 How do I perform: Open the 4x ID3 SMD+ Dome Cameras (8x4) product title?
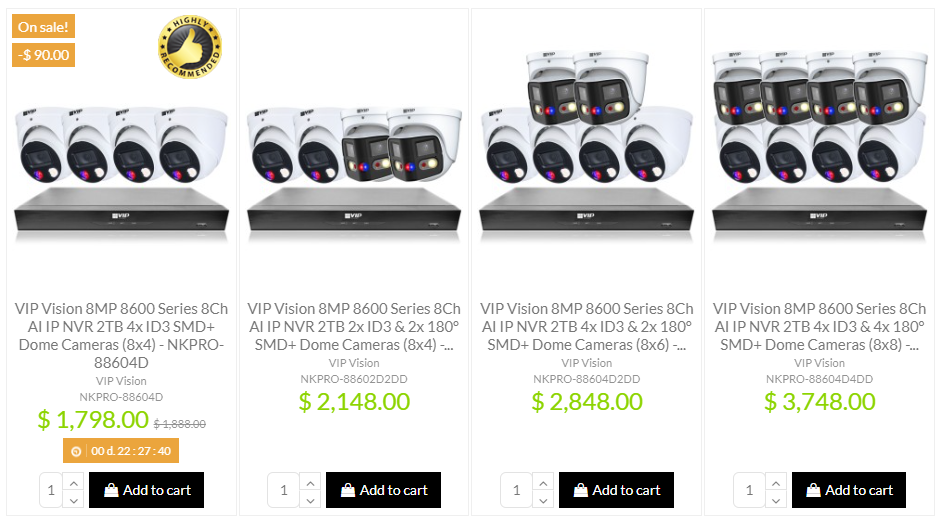pyautogui.click(x=121, y=336)
